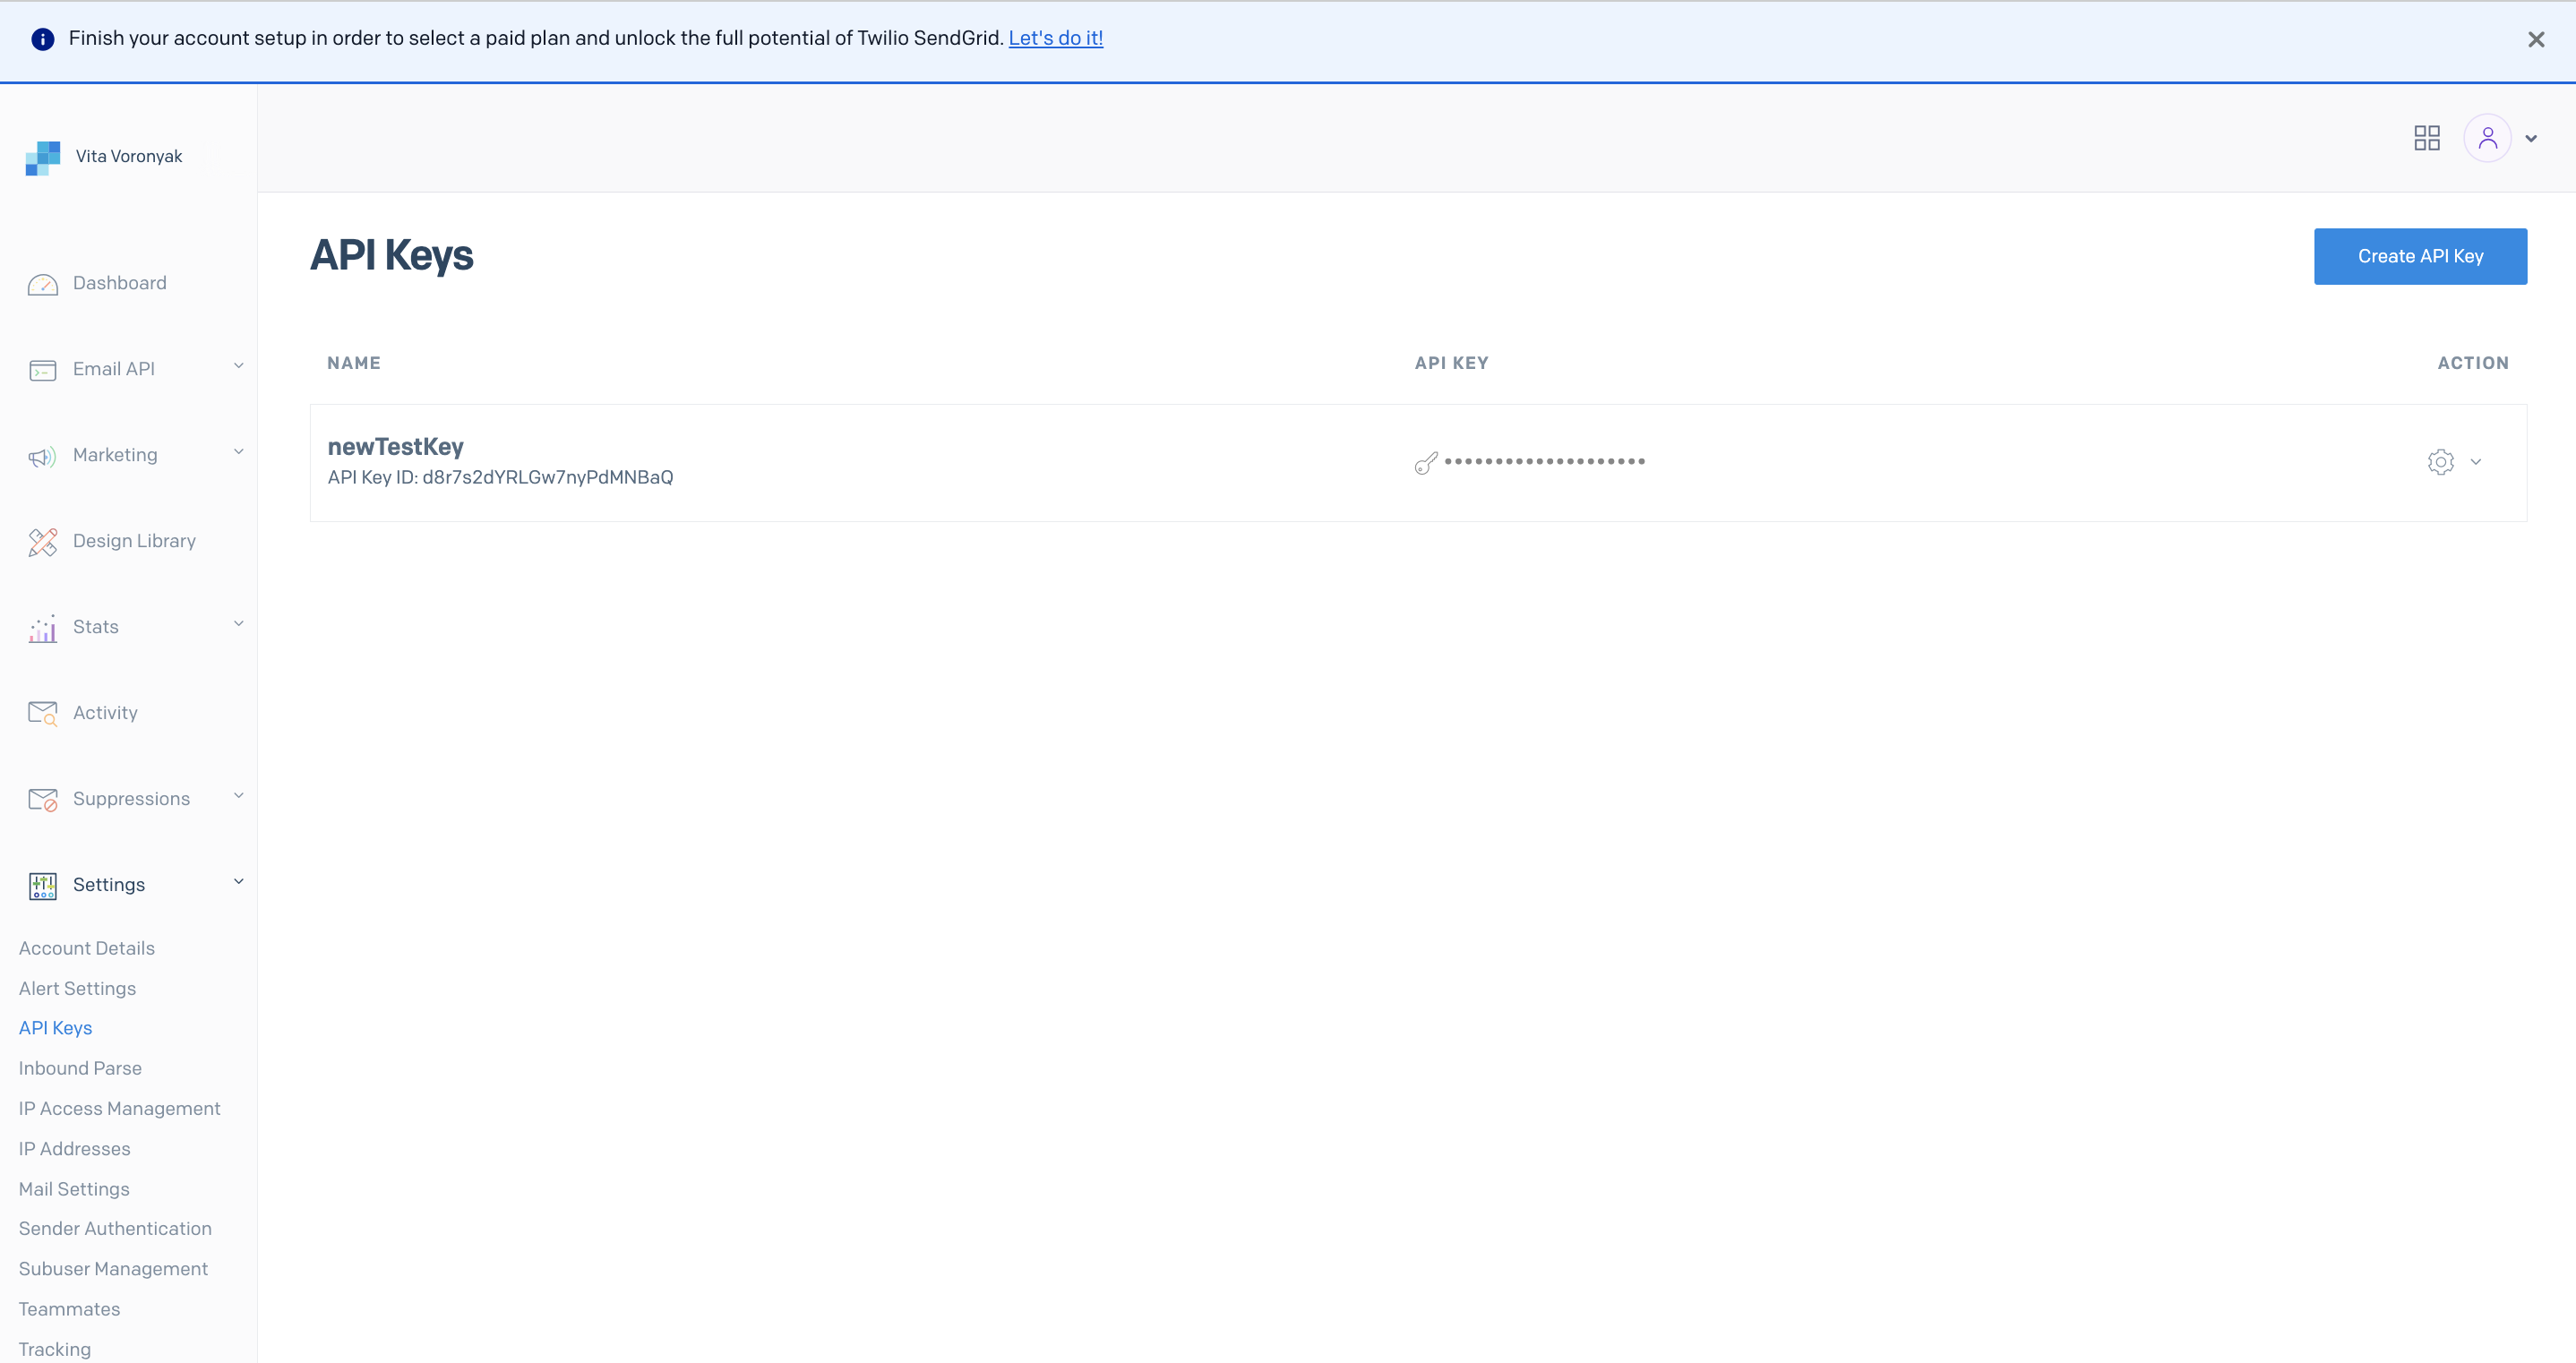Open the Settings sliders icon
The image size is (2576, 1363).
[x=42, y=886]
